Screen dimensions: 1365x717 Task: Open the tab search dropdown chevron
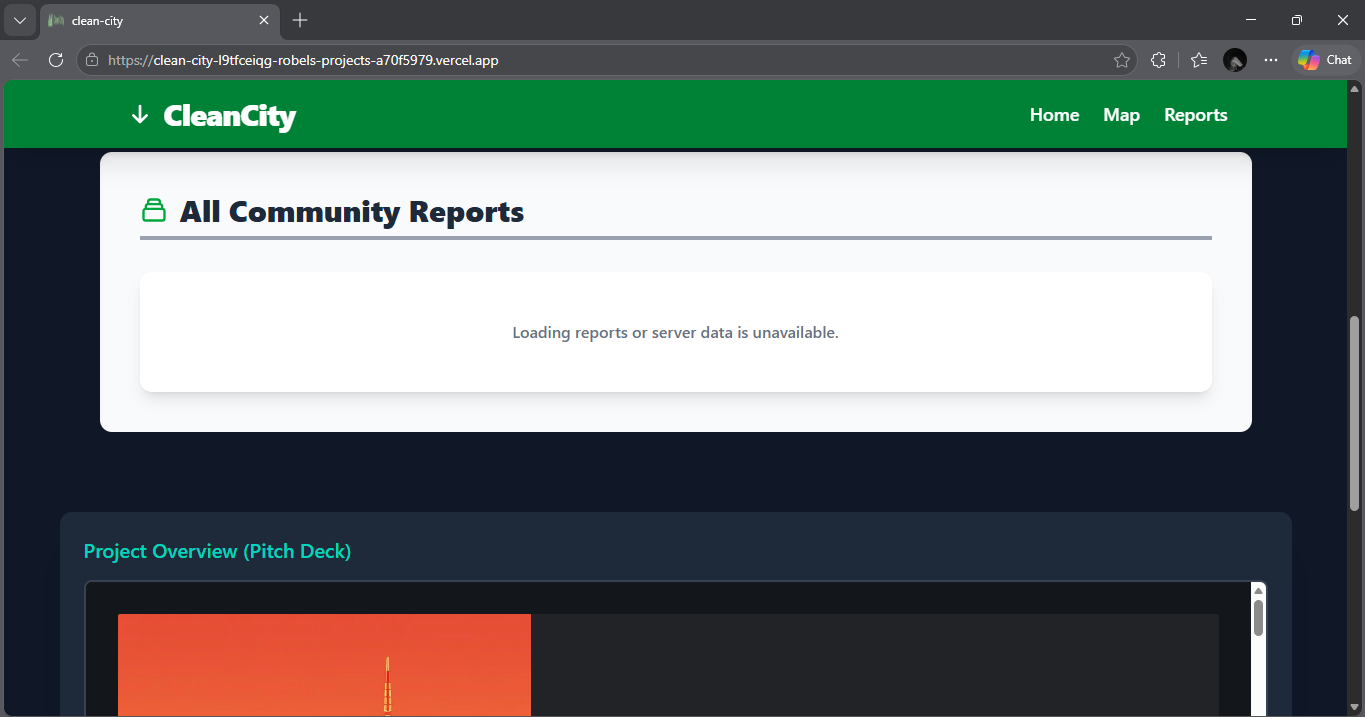click(x=20, y=20)
